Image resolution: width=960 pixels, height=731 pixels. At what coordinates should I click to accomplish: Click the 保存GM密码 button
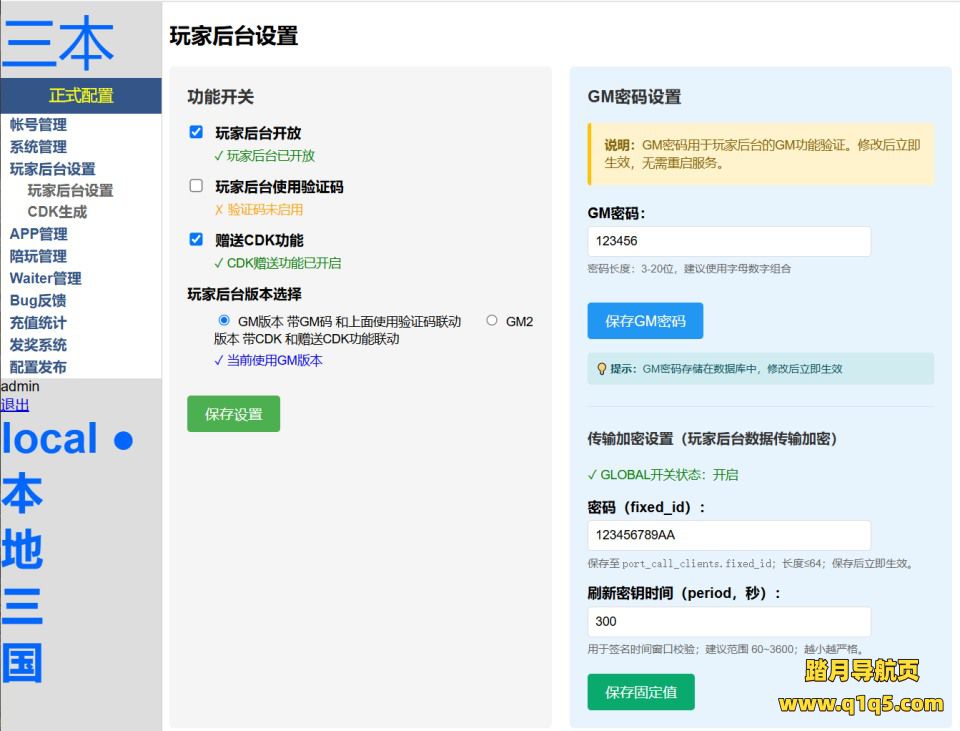tap(645, 320)
